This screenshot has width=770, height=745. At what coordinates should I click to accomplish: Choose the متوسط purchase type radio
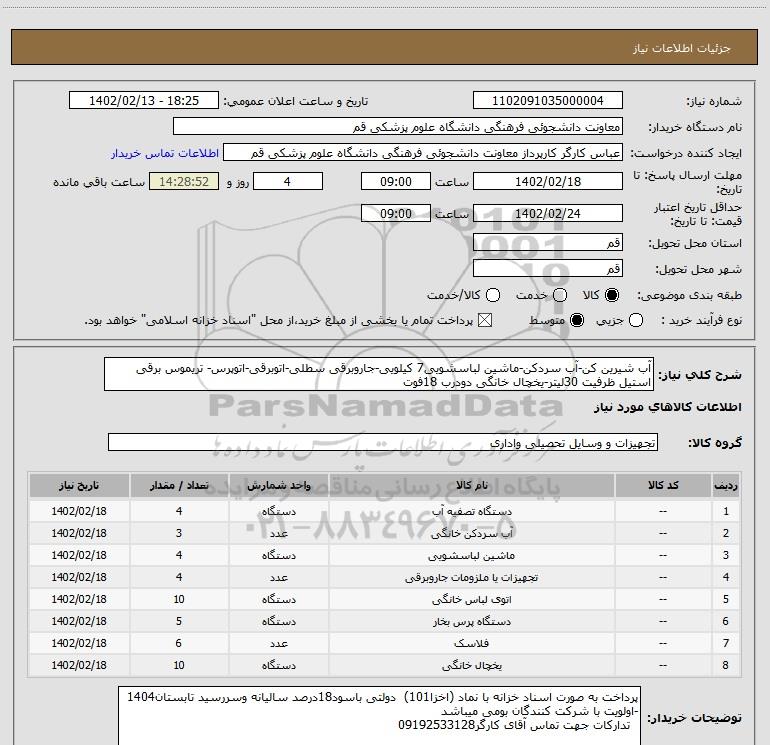[577, 320]
